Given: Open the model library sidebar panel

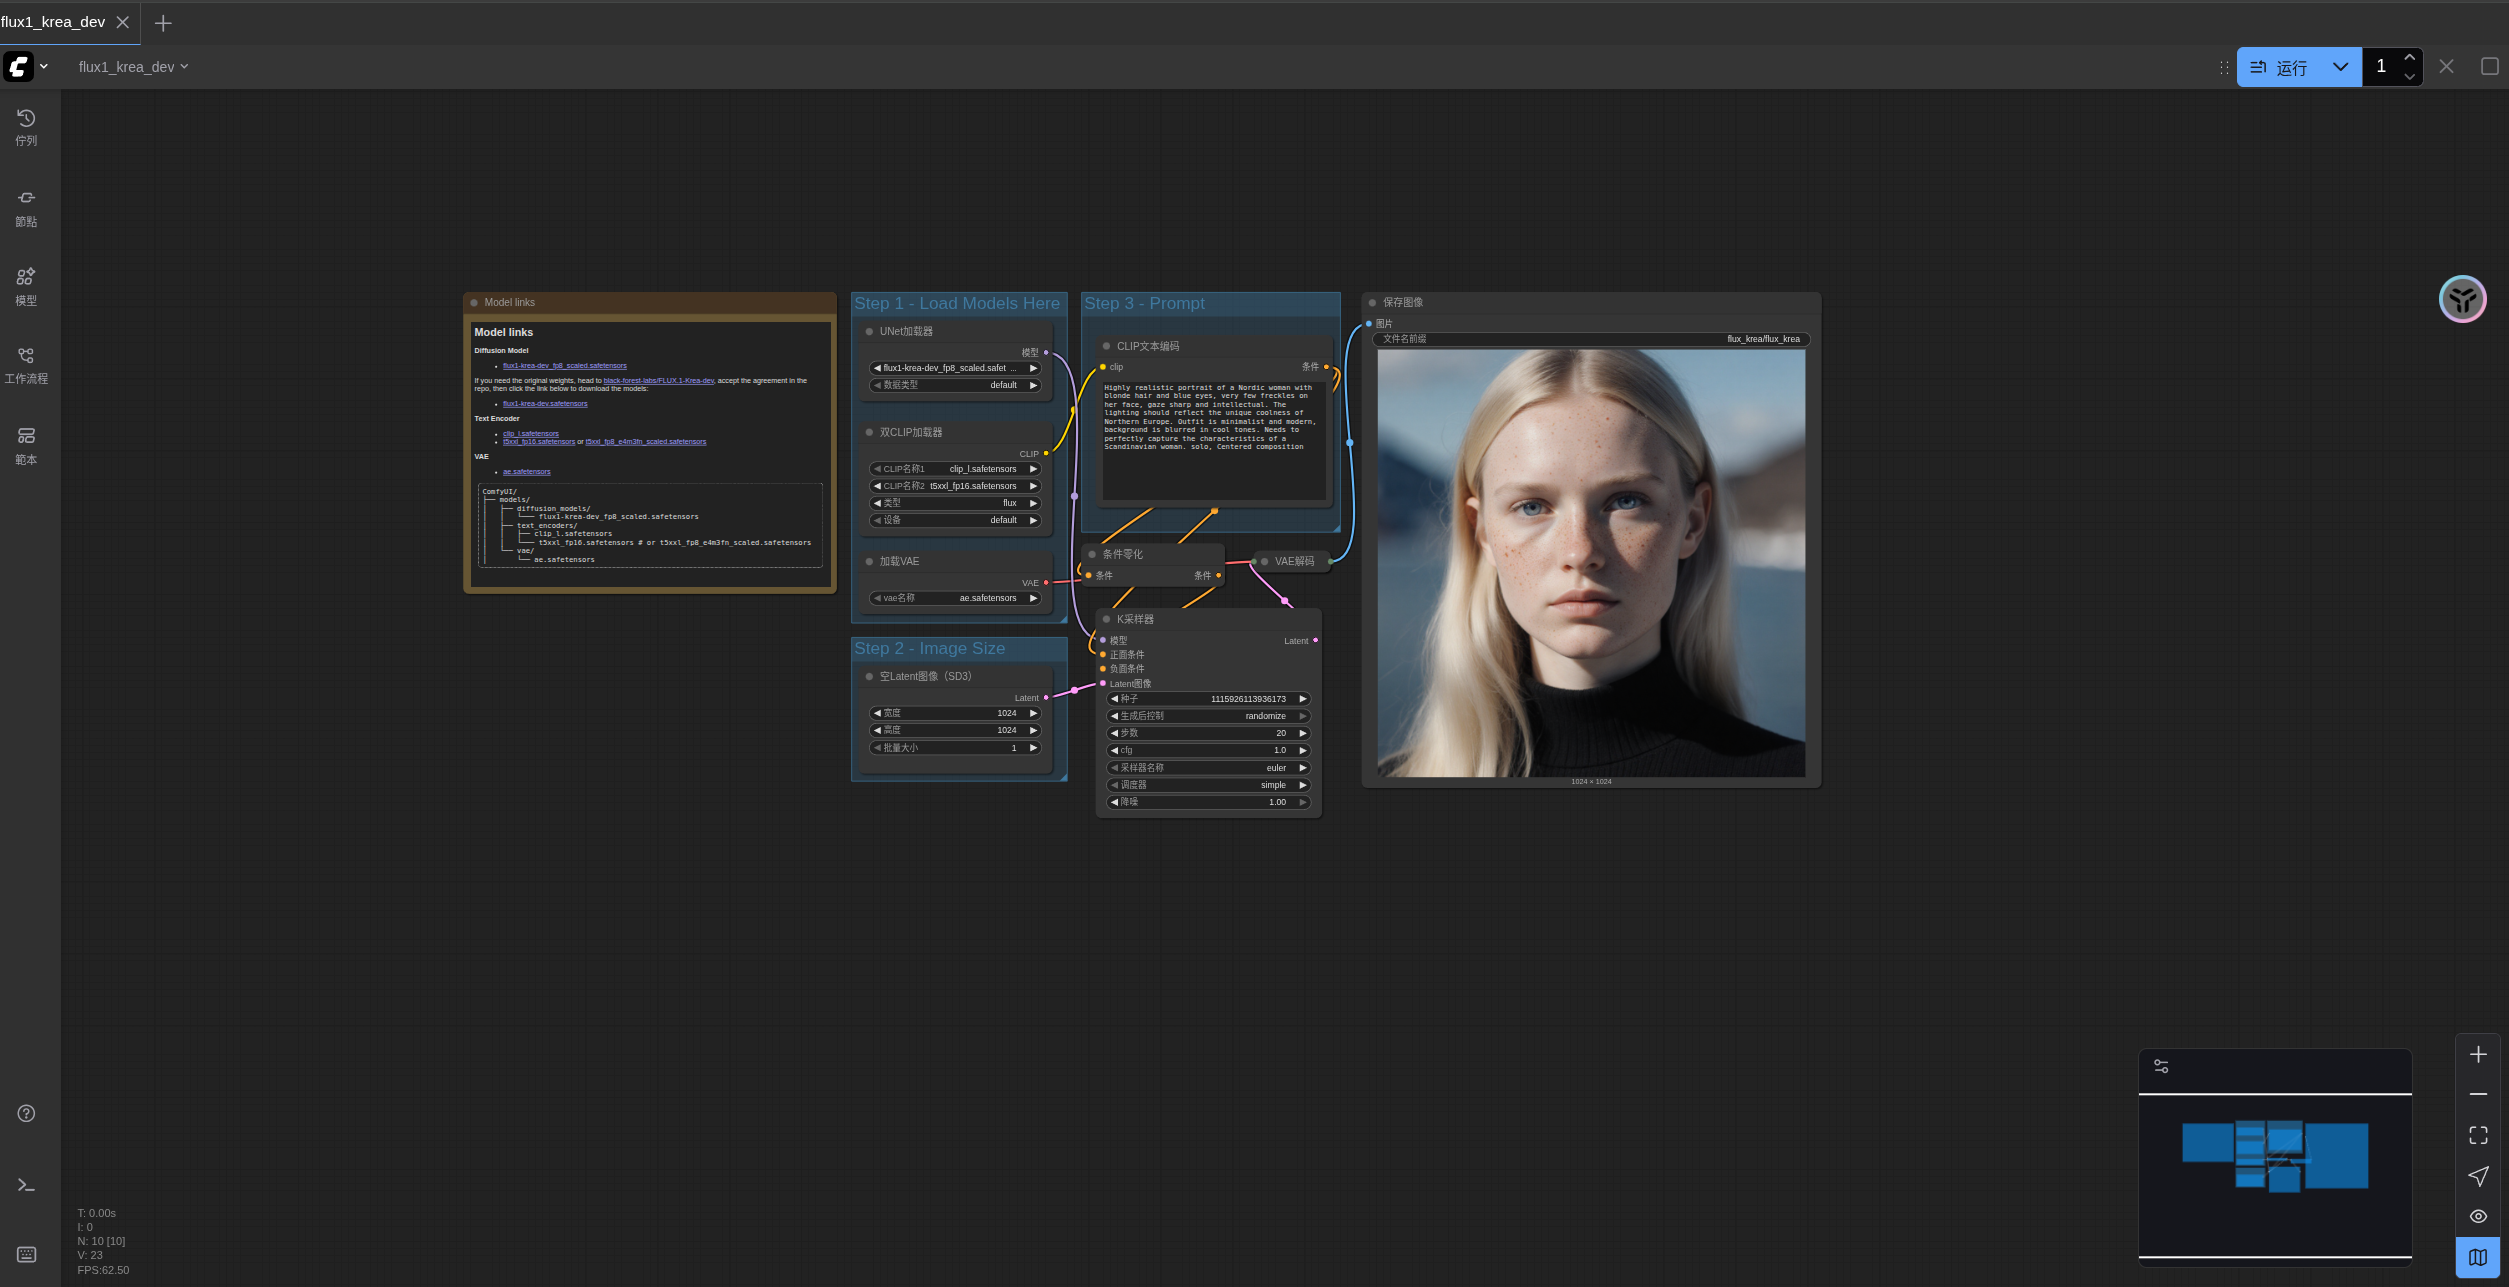Looking at the screenshot, I should [26, 287].
